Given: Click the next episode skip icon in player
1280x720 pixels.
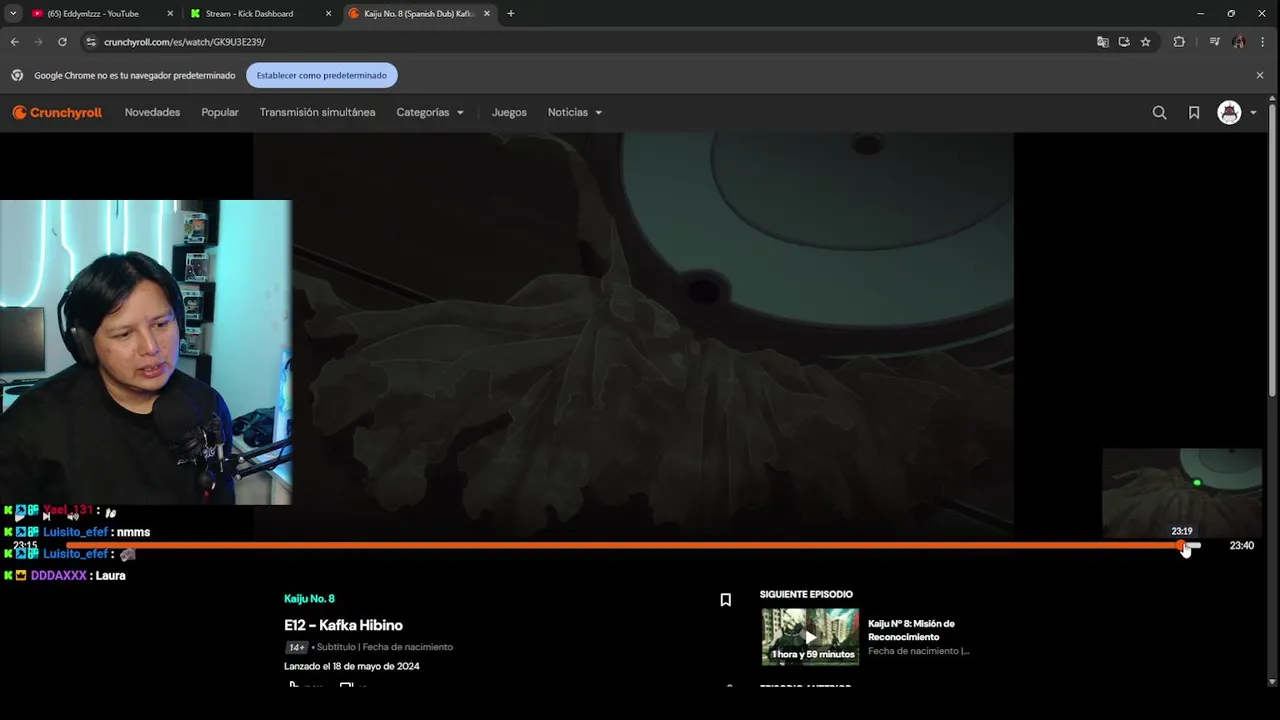Looking at the screenshot, I should (x=46, y=517).
